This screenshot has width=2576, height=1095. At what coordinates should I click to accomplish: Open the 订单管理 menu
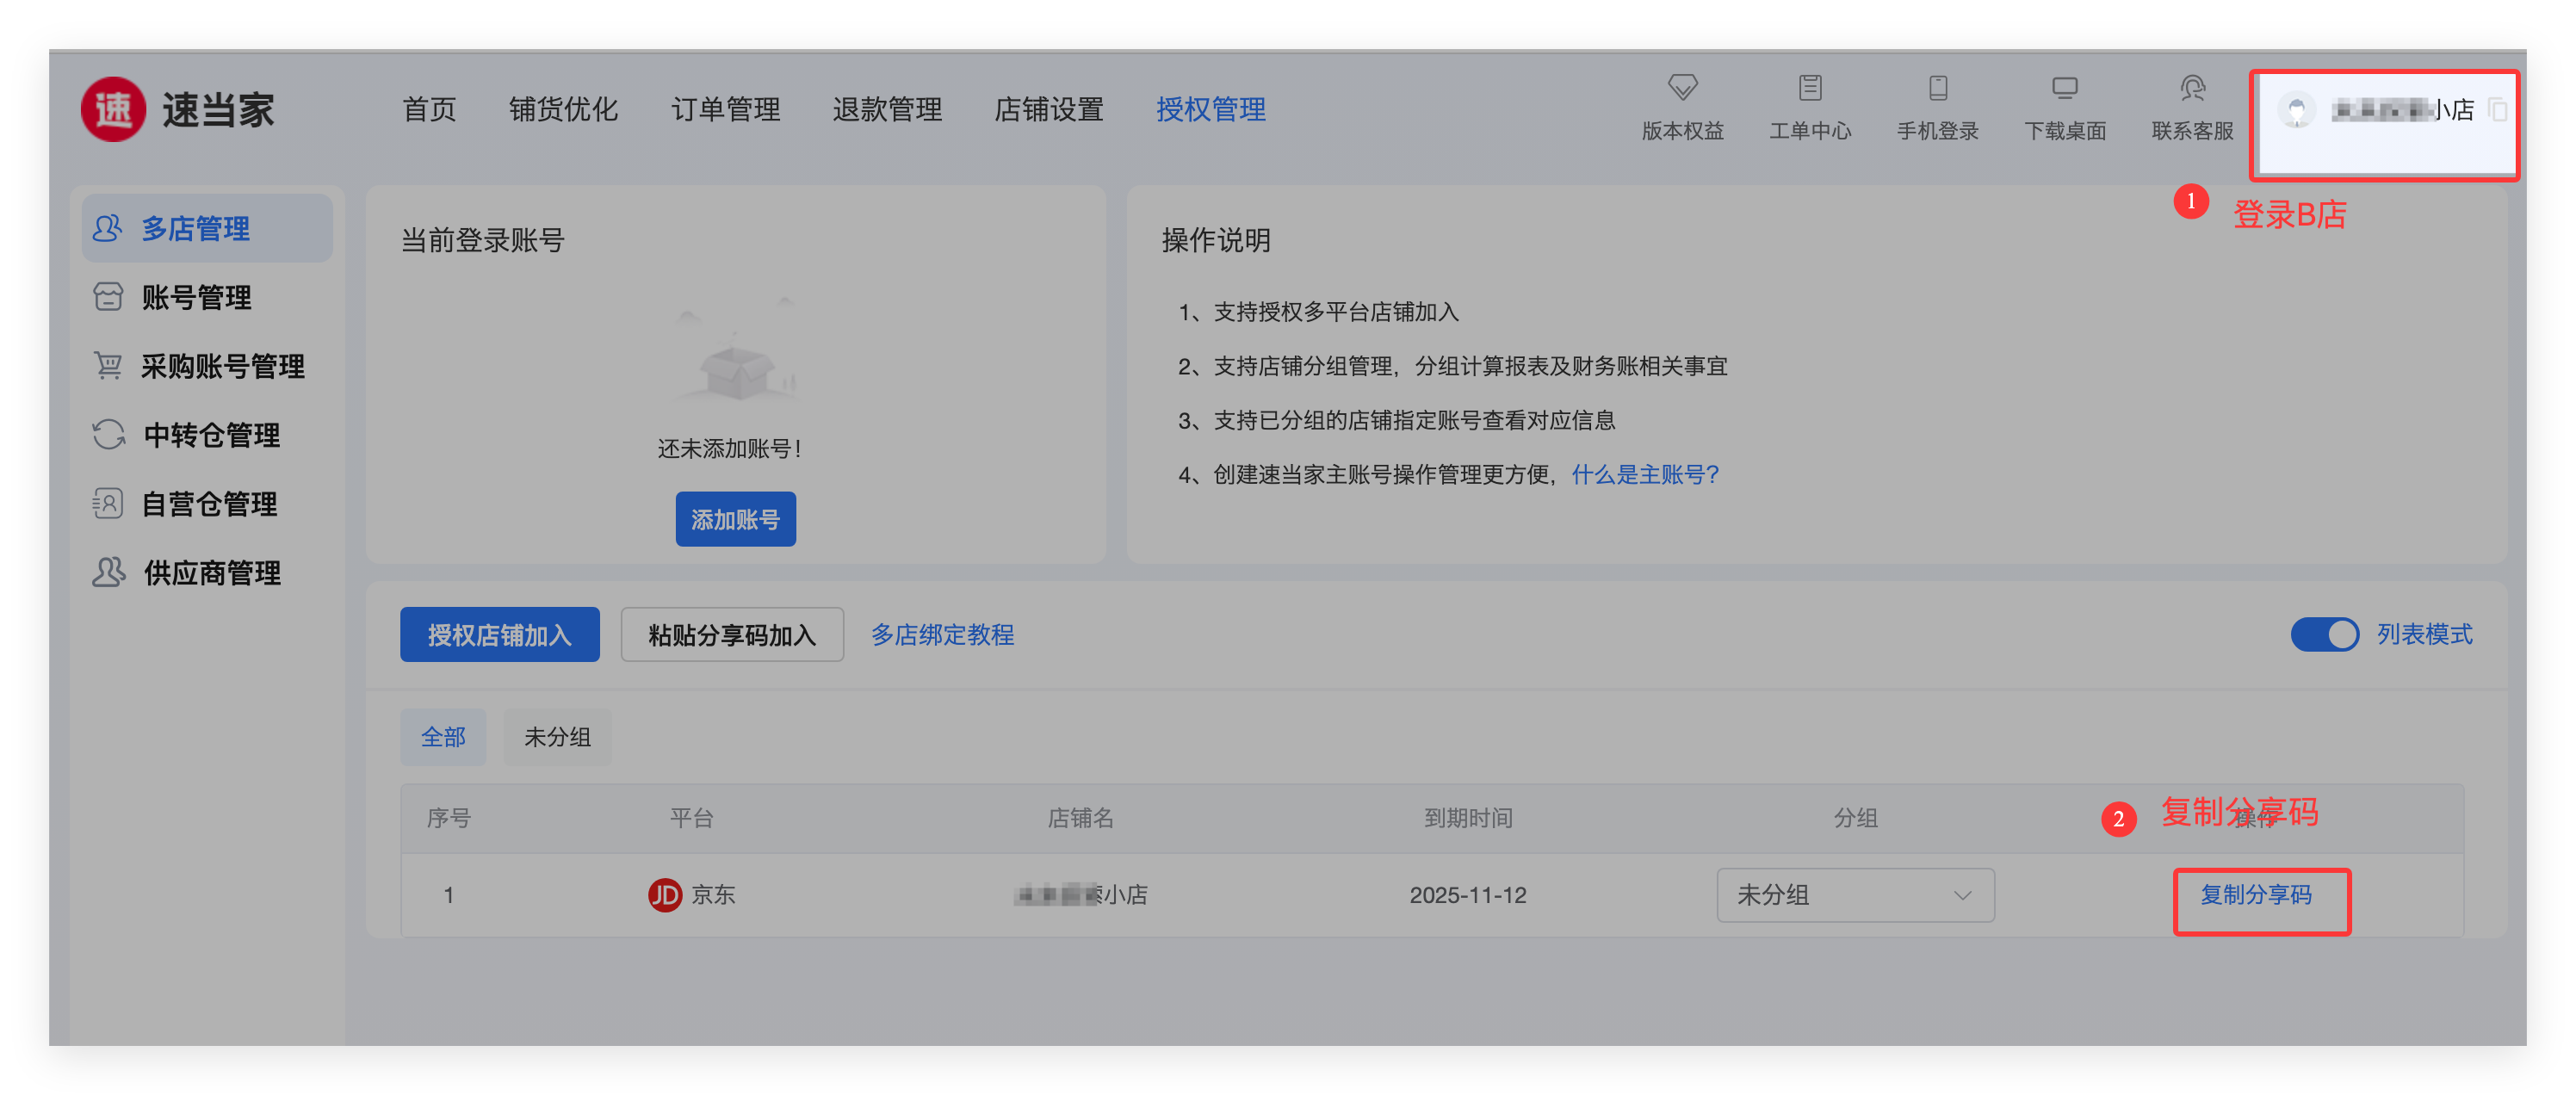click(x=725, y=109)
